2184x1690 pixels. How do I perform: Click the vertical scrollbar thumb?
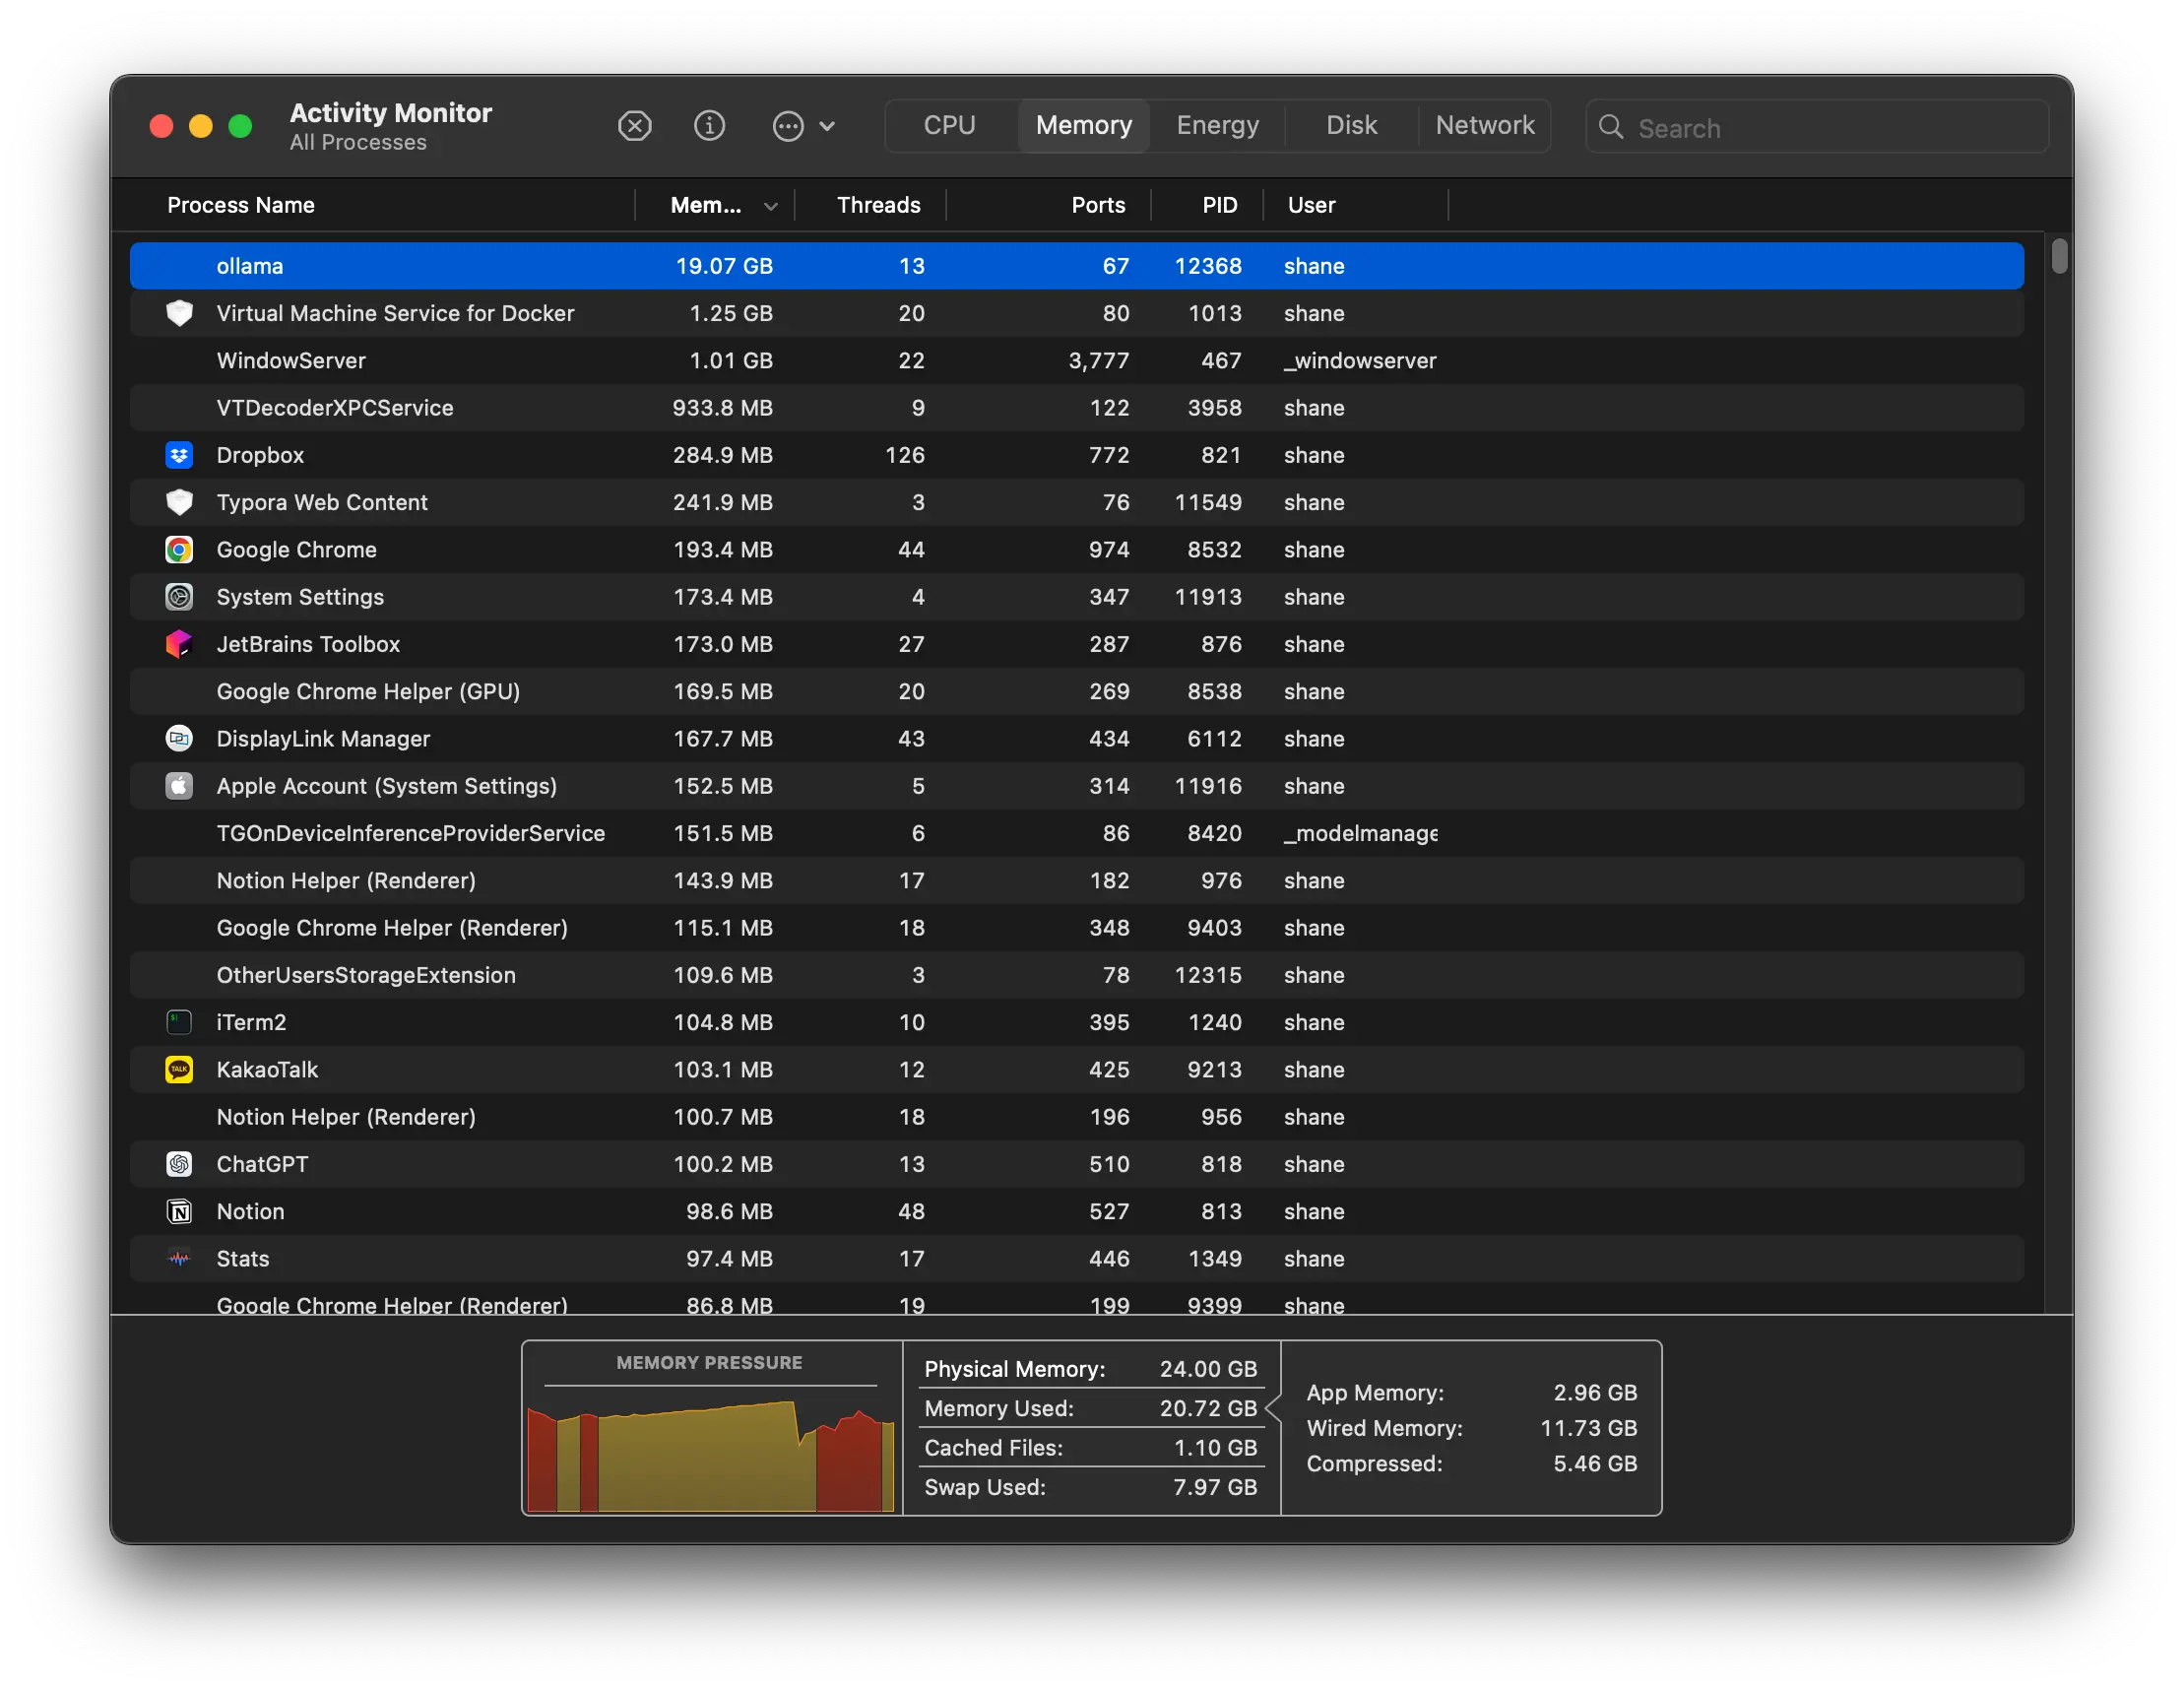click(x=2058, y=256)
